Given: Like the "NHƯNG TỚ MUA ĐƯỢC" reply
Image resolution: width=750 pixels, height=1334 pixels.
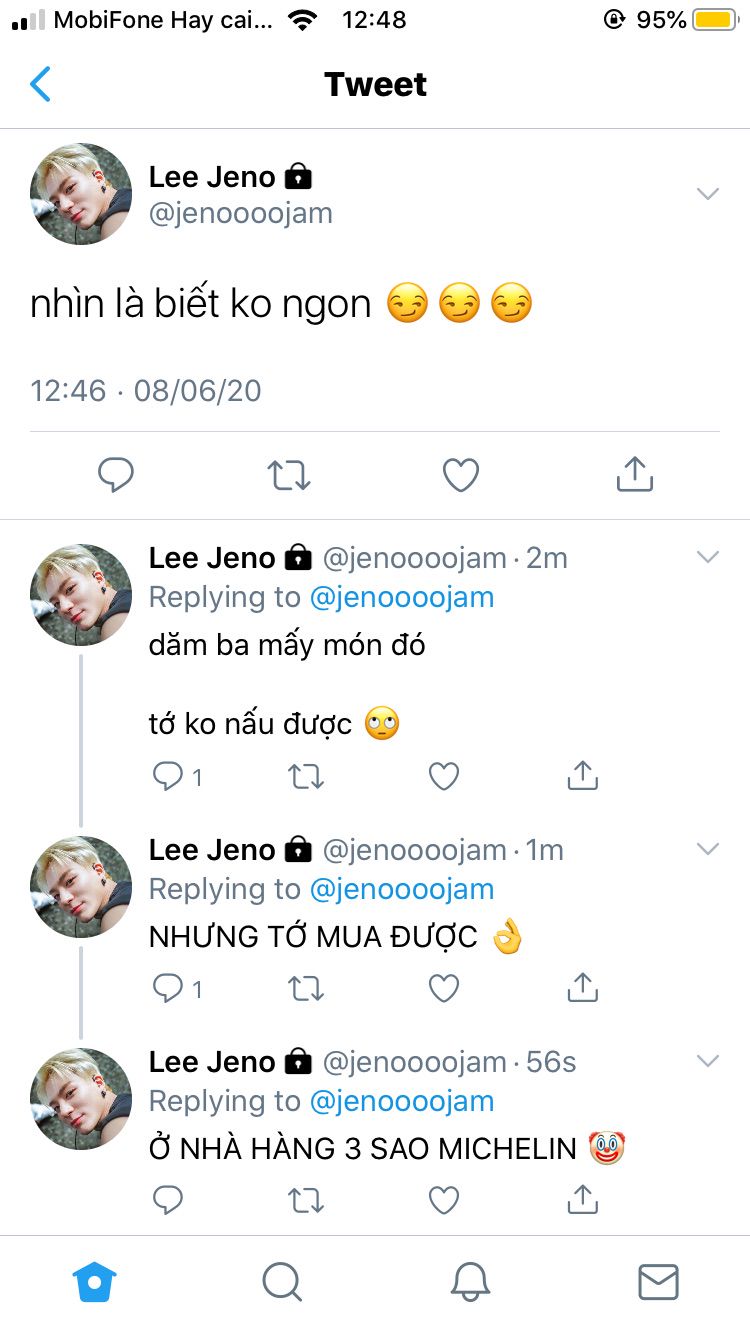Looking at the screenshot, I should [x=443, y=989].
